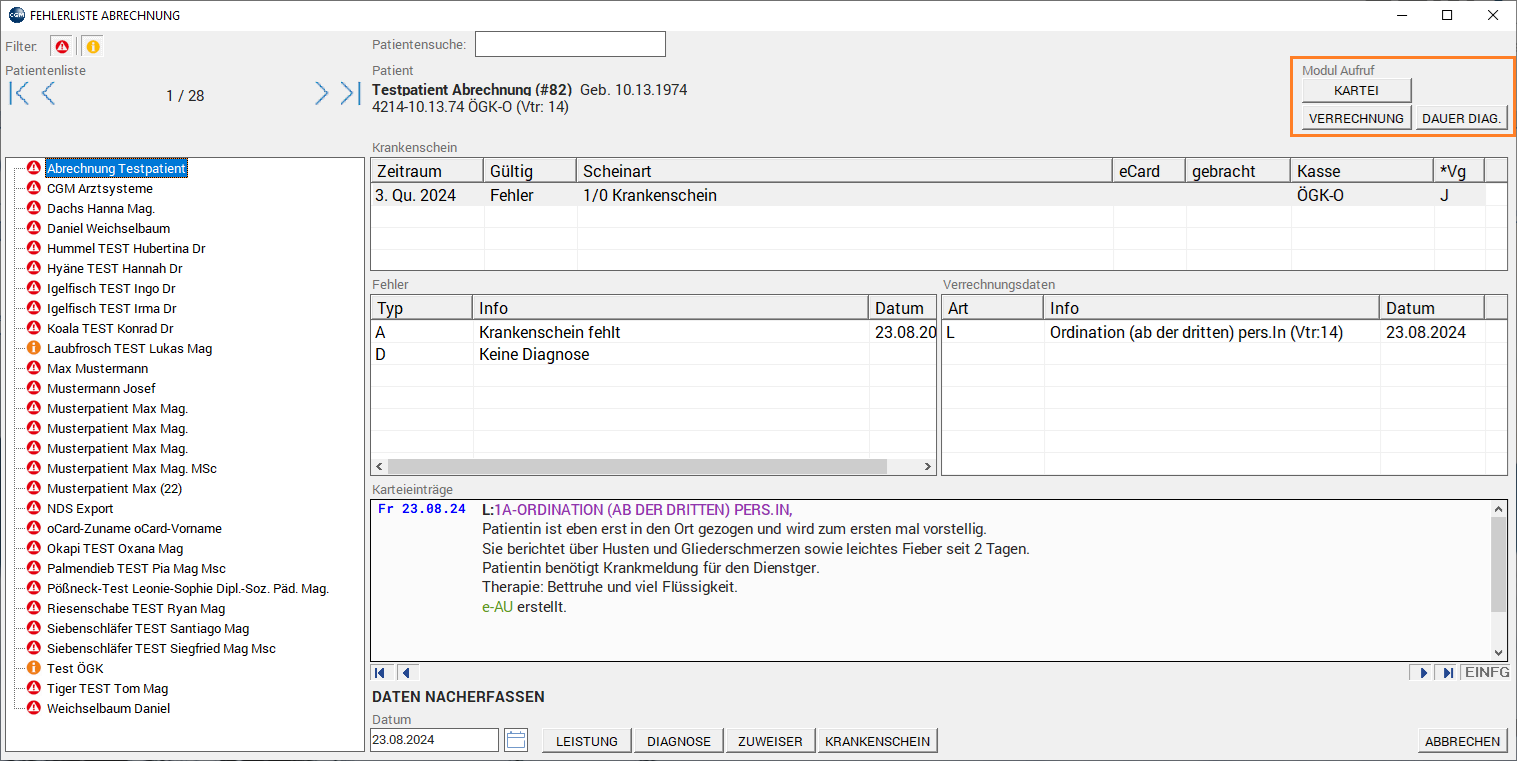
Task: Open the calendar date picker icon
Action: 516,740
